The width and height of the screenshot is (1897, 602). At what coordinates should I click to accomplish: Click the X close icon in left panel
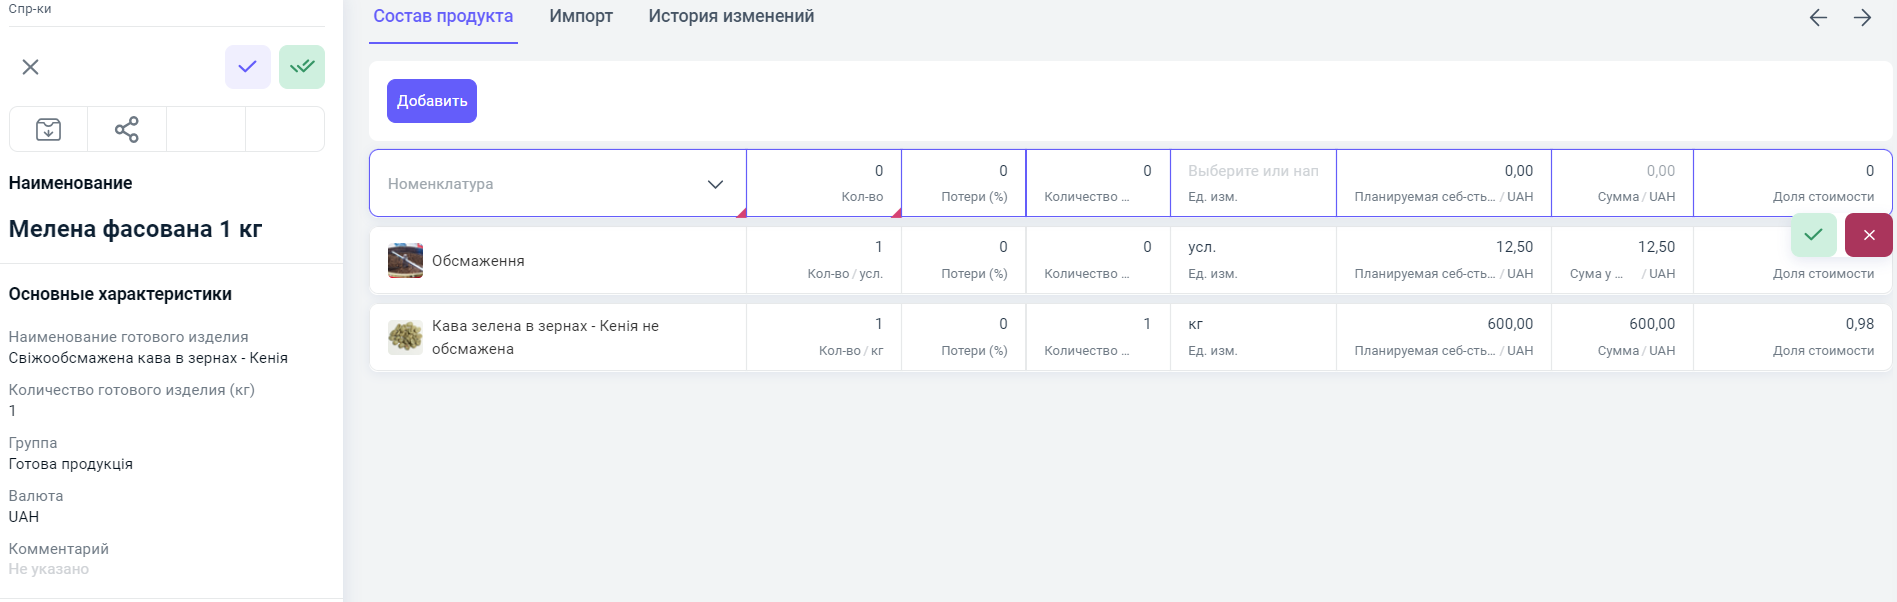30,67
